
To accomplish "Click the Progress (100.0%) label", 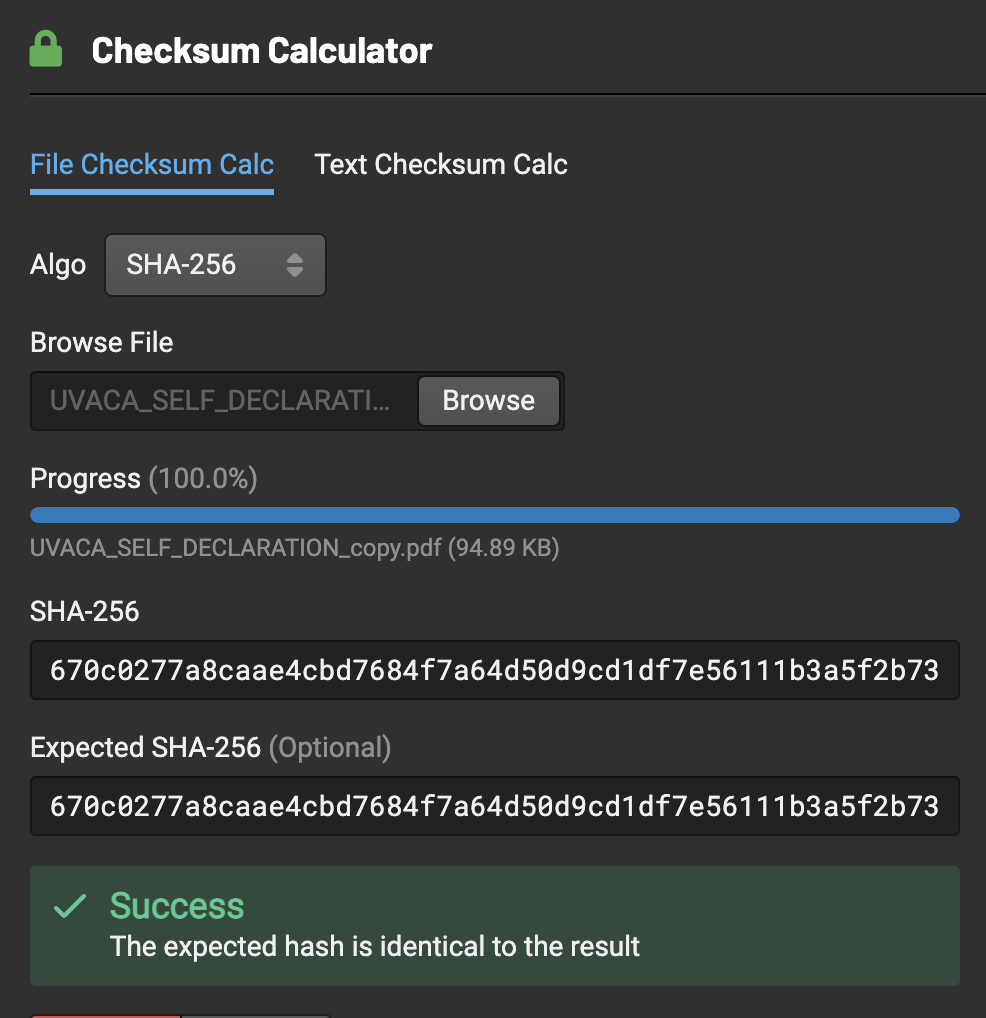I will [144, 479].
